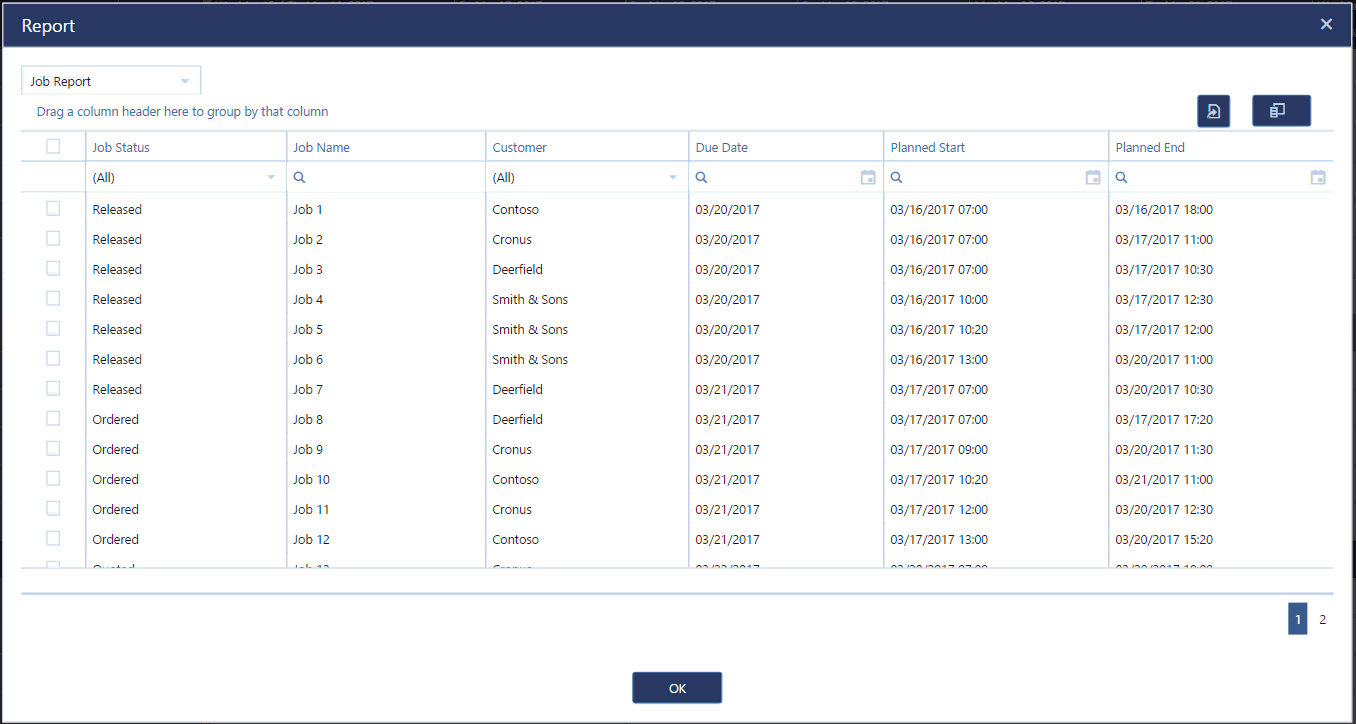This screenshot has width=1356, height=724.
Task: Click the export report file icon
Action: 1213,111
